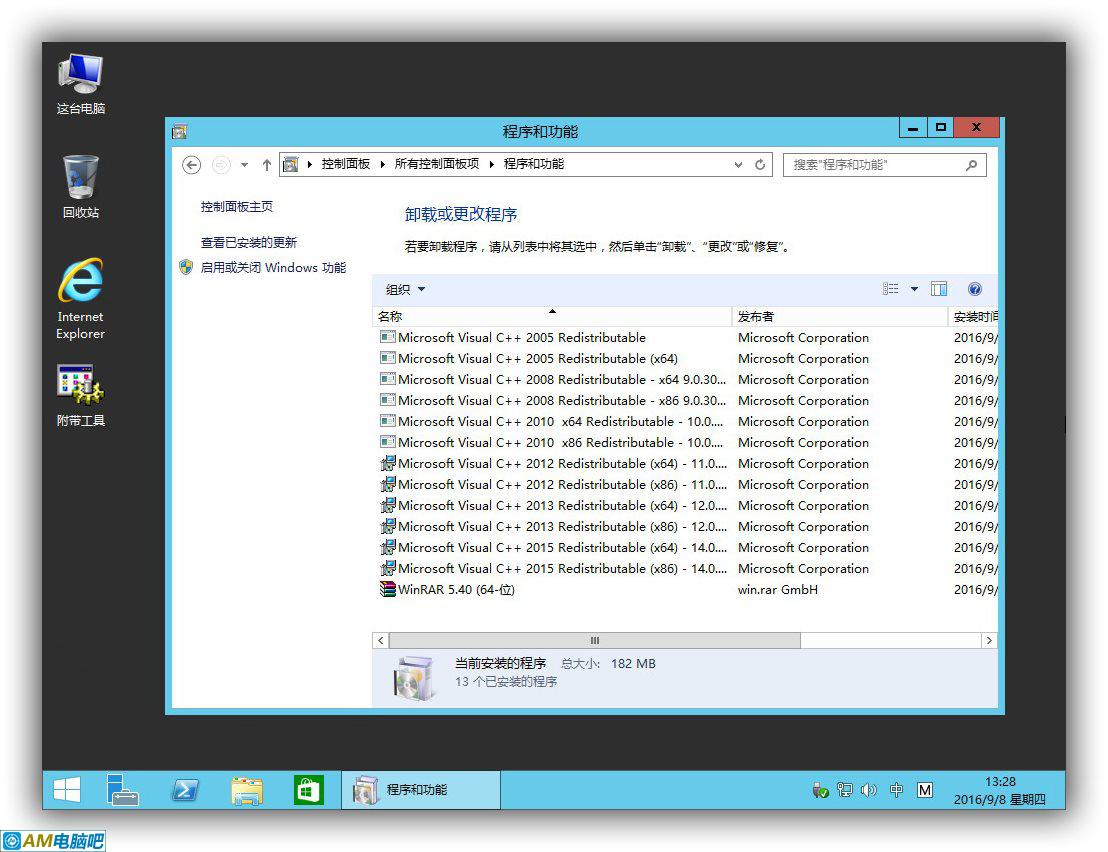Click the Visual C++ 2012 (x64) installer icon
1108x852 pixels.
pos(387,463)
